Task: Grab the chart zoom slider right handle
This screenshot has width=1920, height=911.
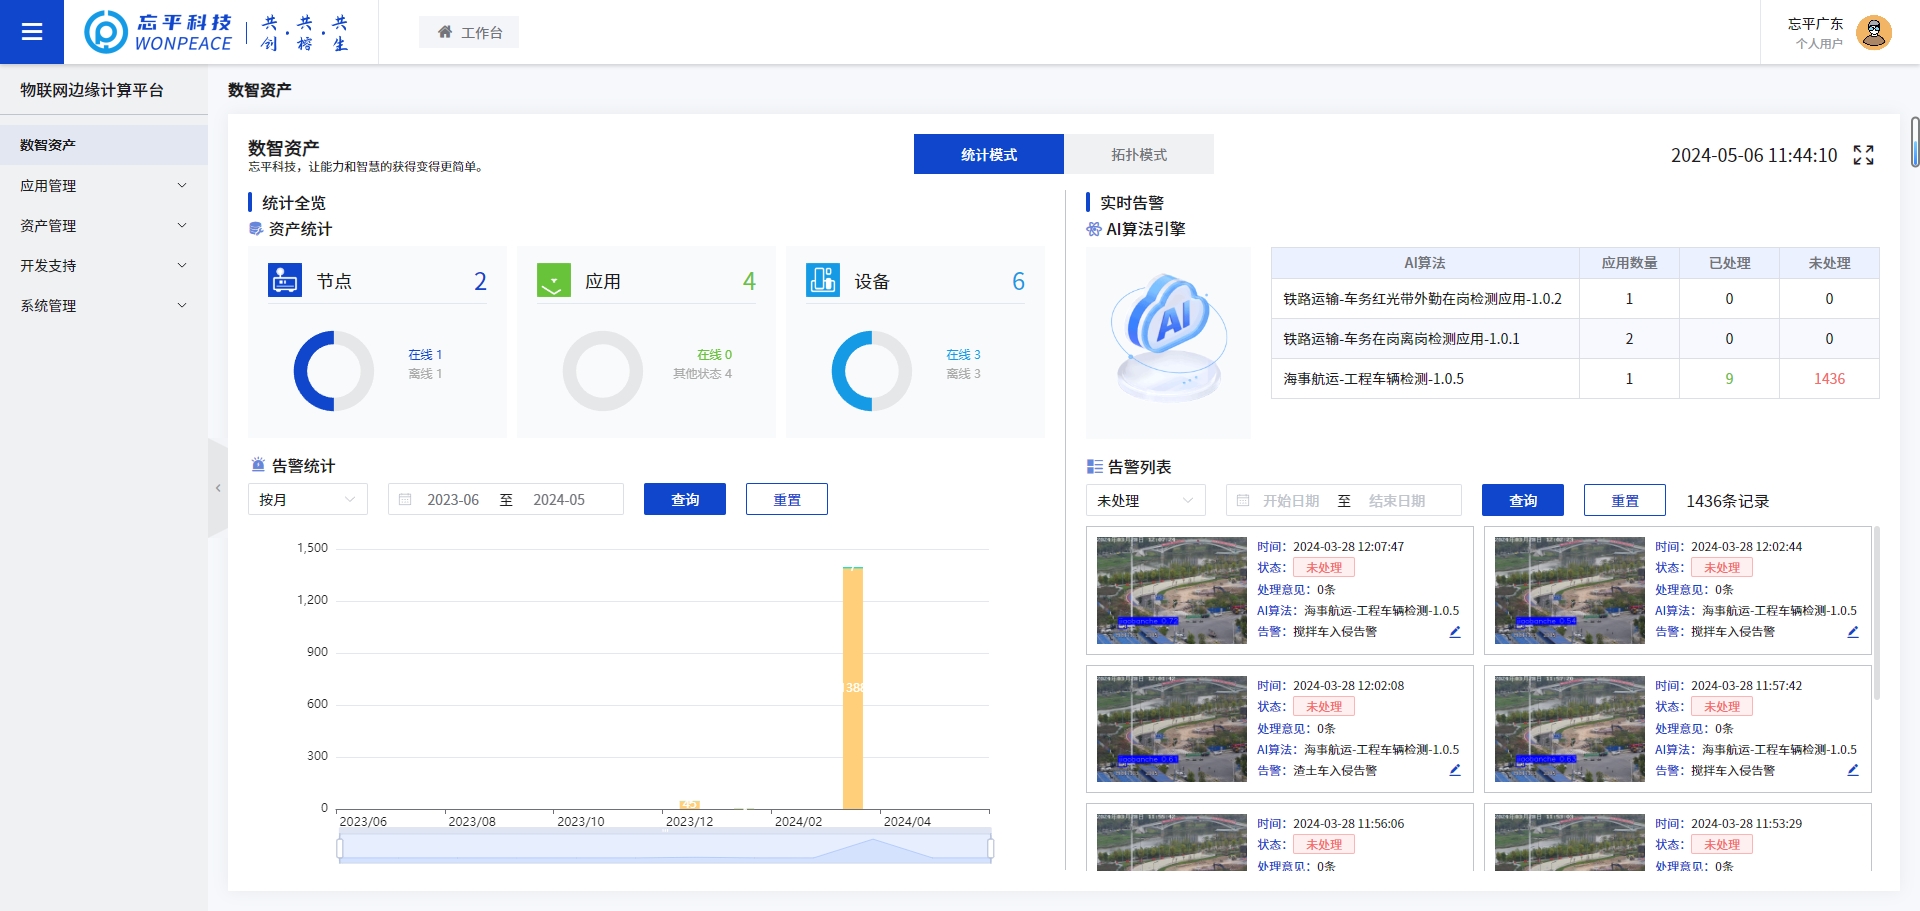Action: coord(990,848)
